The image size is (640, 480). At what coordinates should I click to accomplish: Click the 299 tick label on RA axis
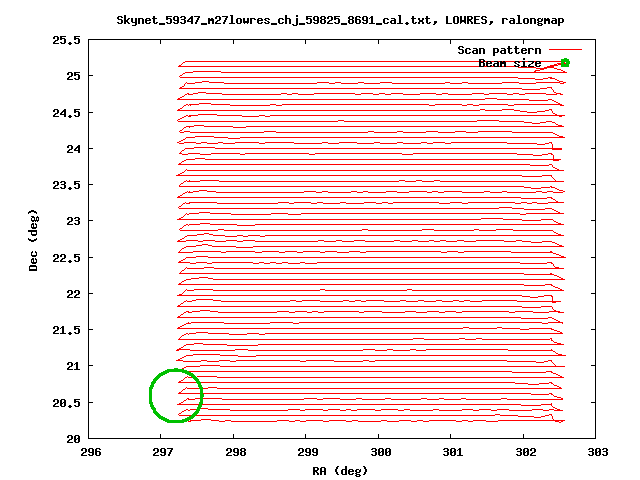coord(306,451)
